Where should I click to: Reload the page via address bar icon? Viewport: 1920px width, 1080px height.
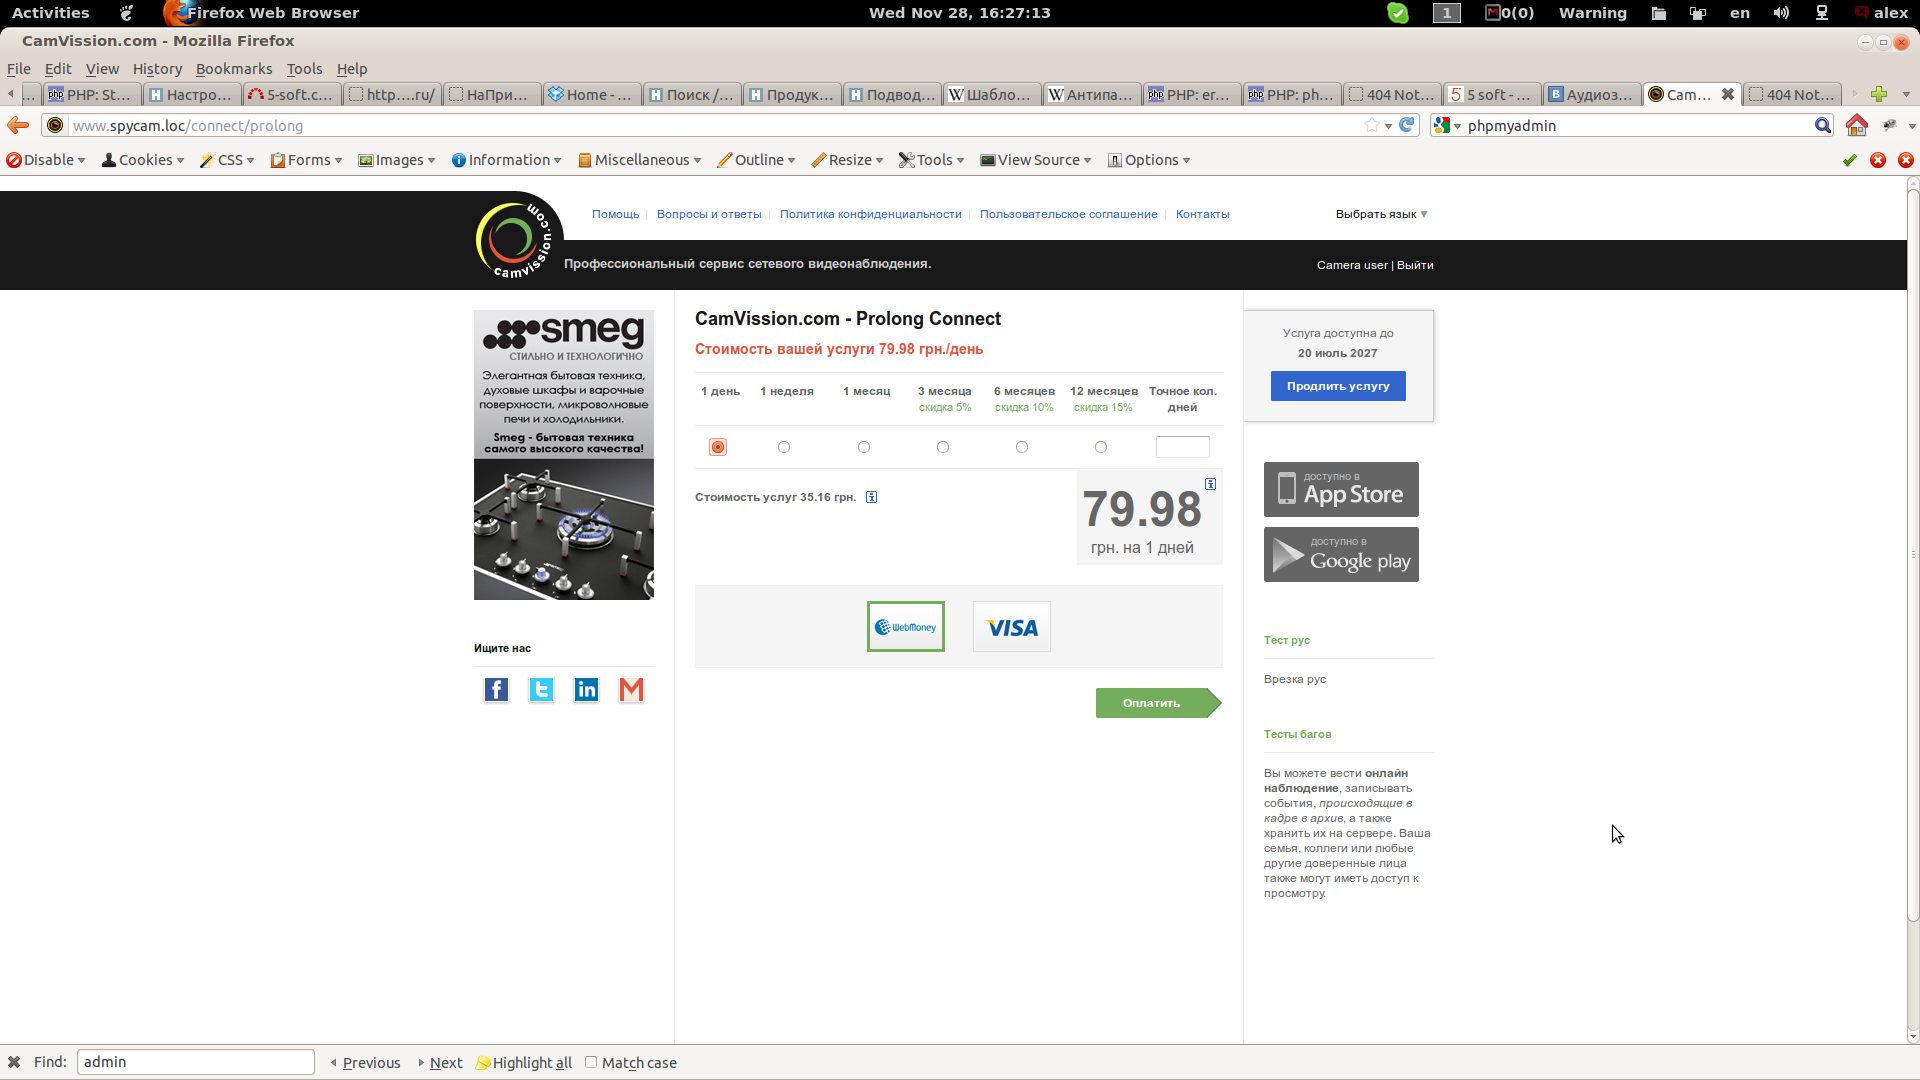click(1407, 125)
